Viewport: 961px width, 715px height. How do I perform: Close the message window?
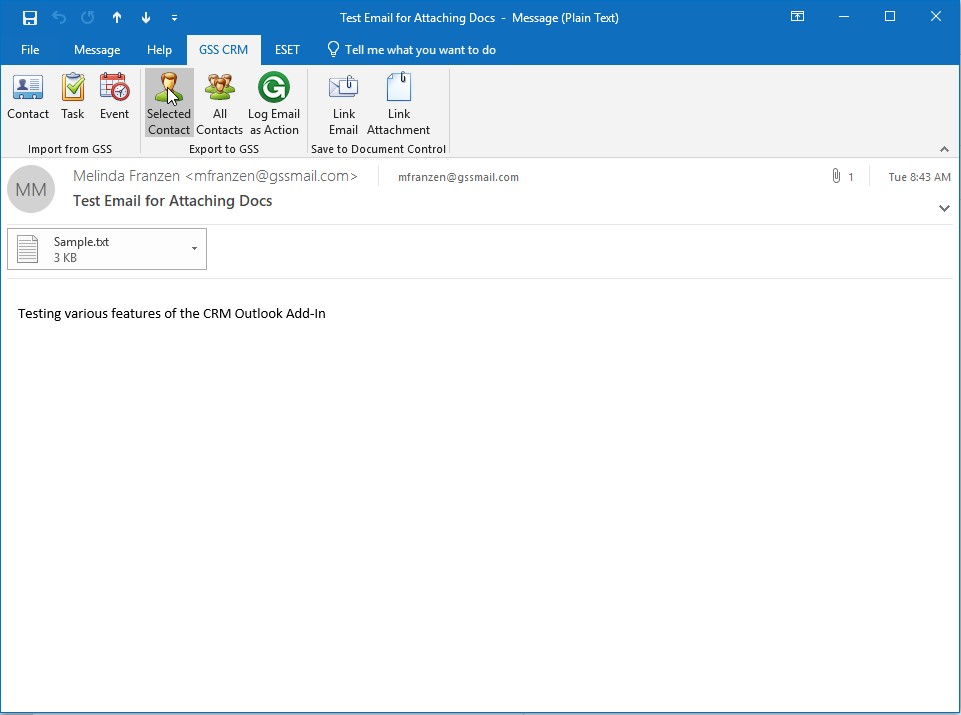coord(935,17)
